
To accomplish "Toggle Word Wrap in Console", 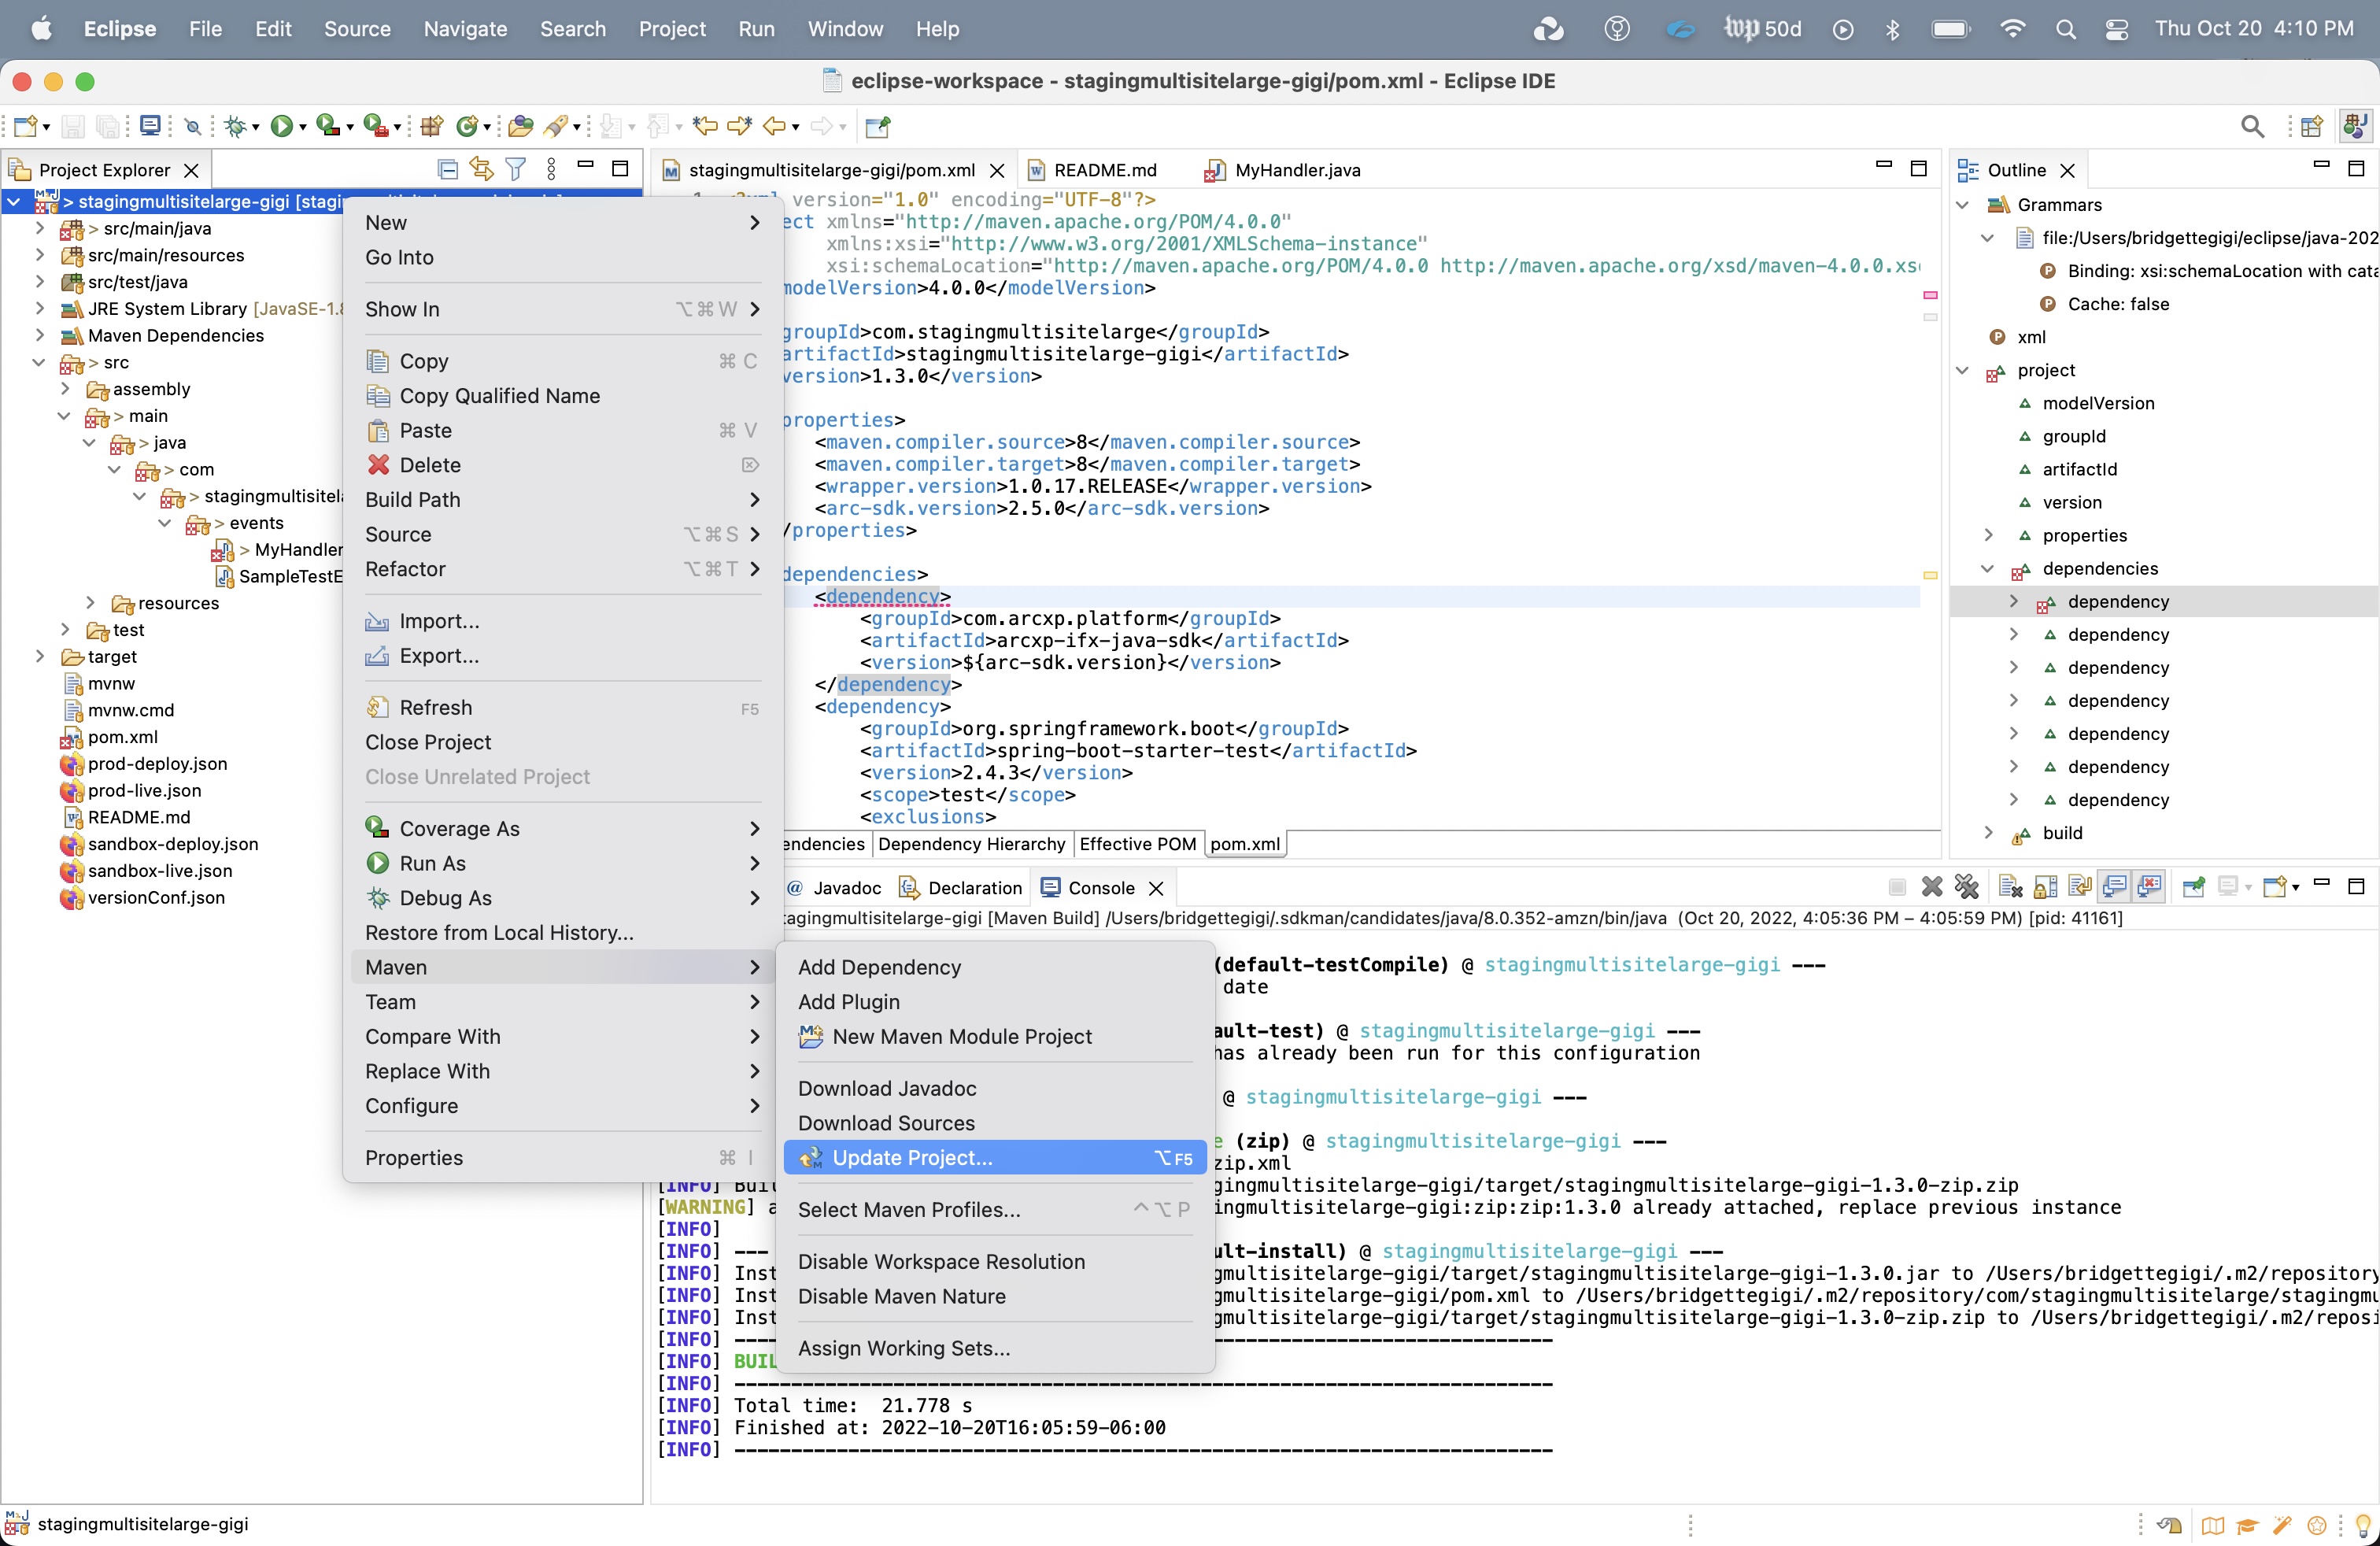I will pos(2081,887).
